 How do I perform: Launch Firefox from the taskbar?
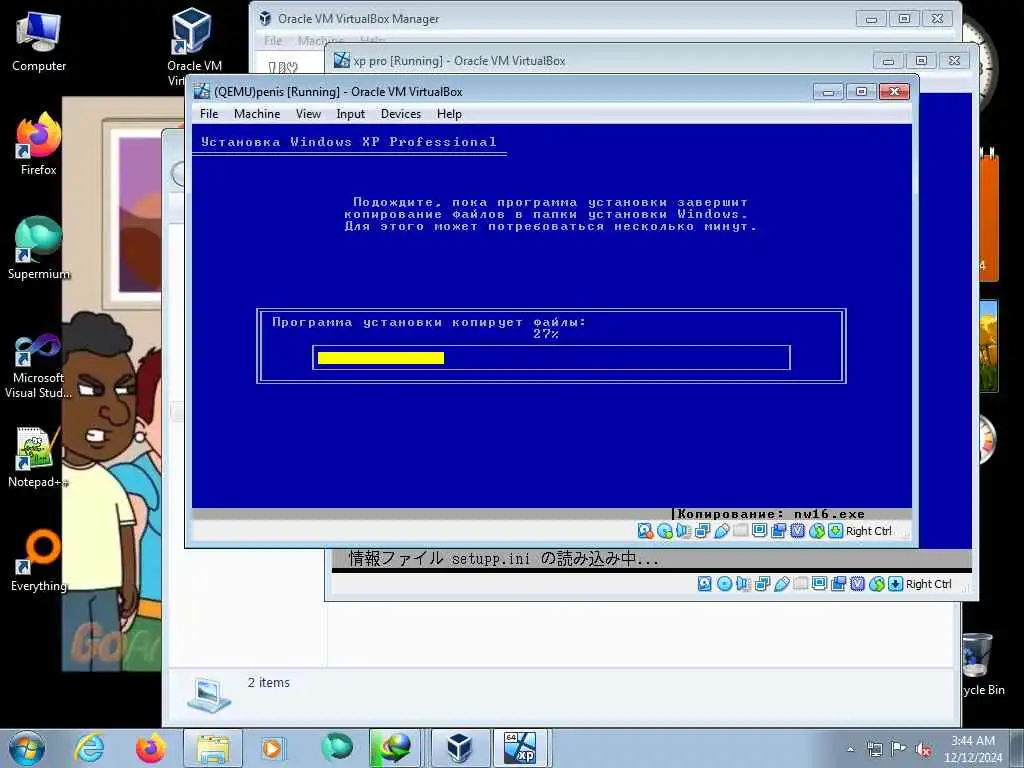click(150, 748)
